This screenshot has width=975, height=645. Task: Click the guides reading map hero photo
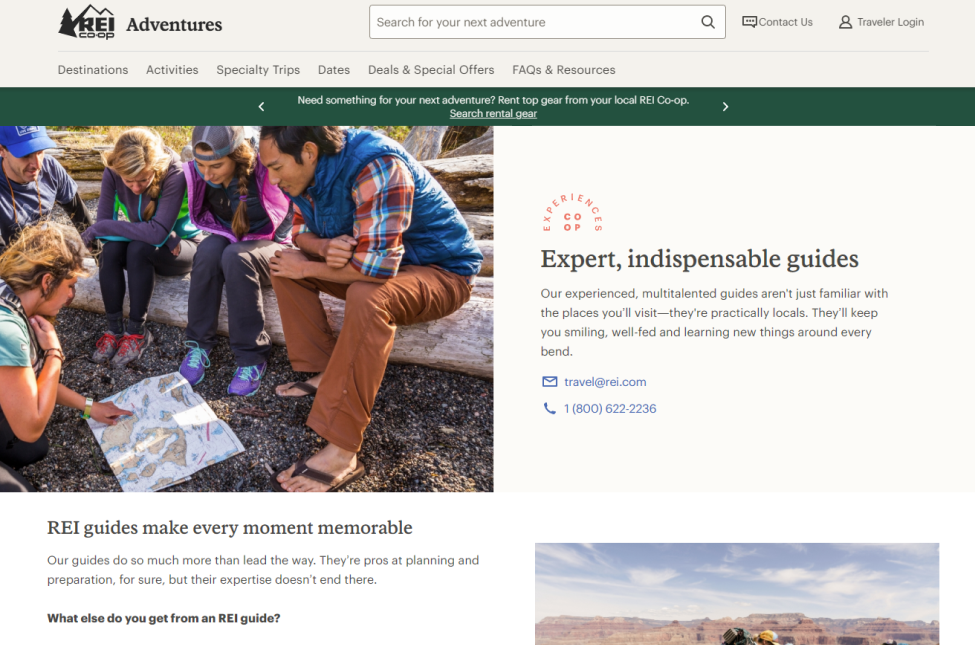coord(246,309)
